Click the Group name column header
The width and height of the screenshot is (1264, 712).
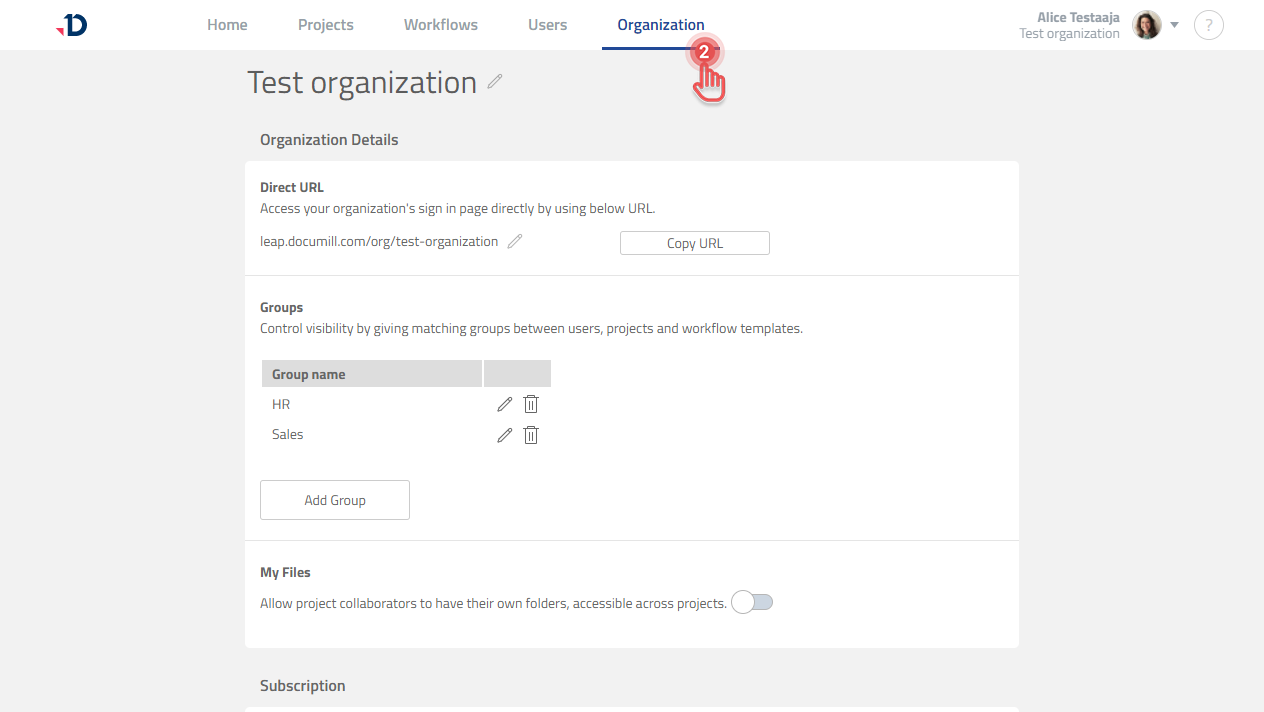[x=310, y=373]
